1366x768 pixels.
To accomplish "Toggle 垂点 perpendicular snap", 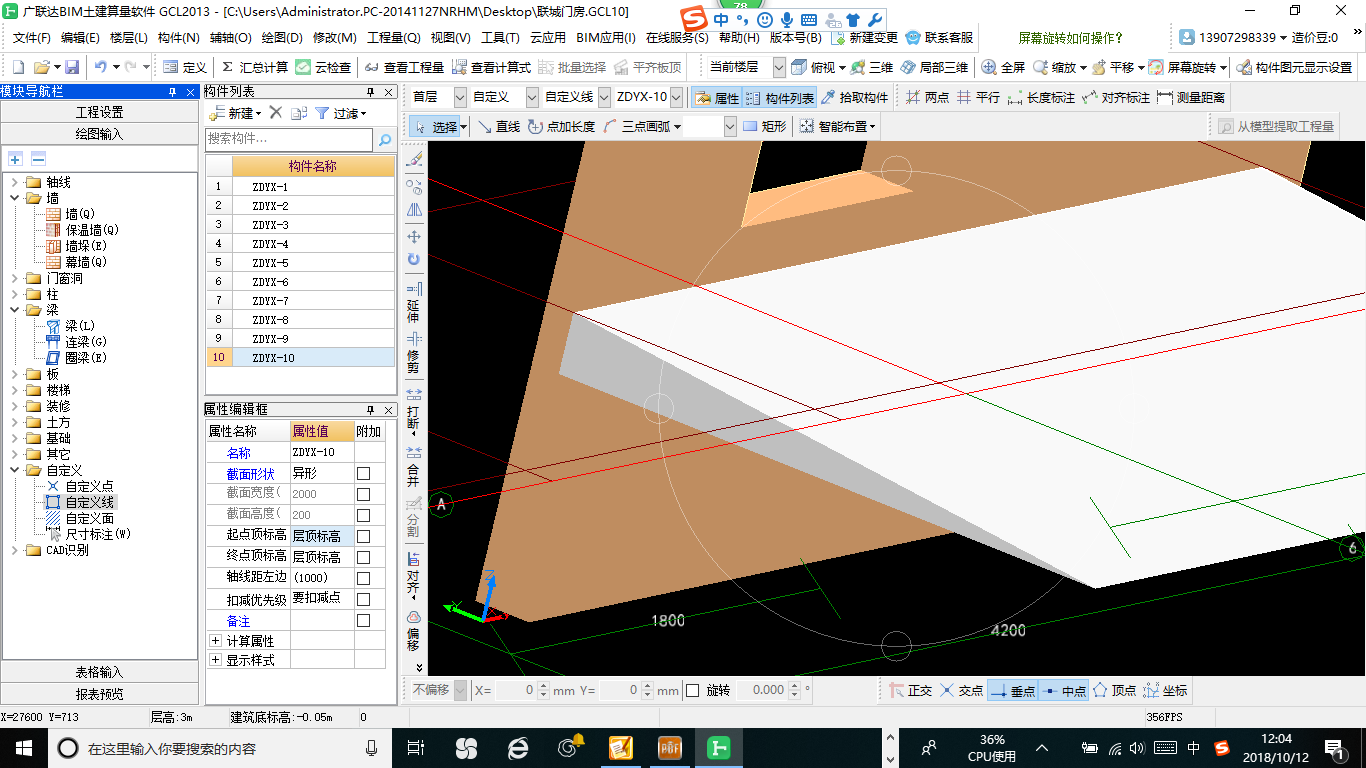I will coord(1013,691).
